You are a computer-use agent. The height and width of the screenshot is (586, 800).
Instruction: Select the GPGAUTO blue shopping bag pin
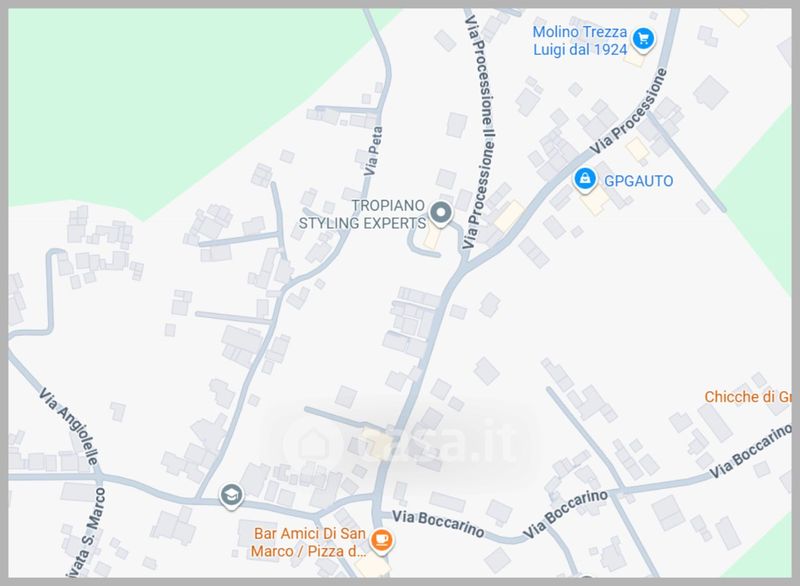pyautogui.click(x=585, y=180)
